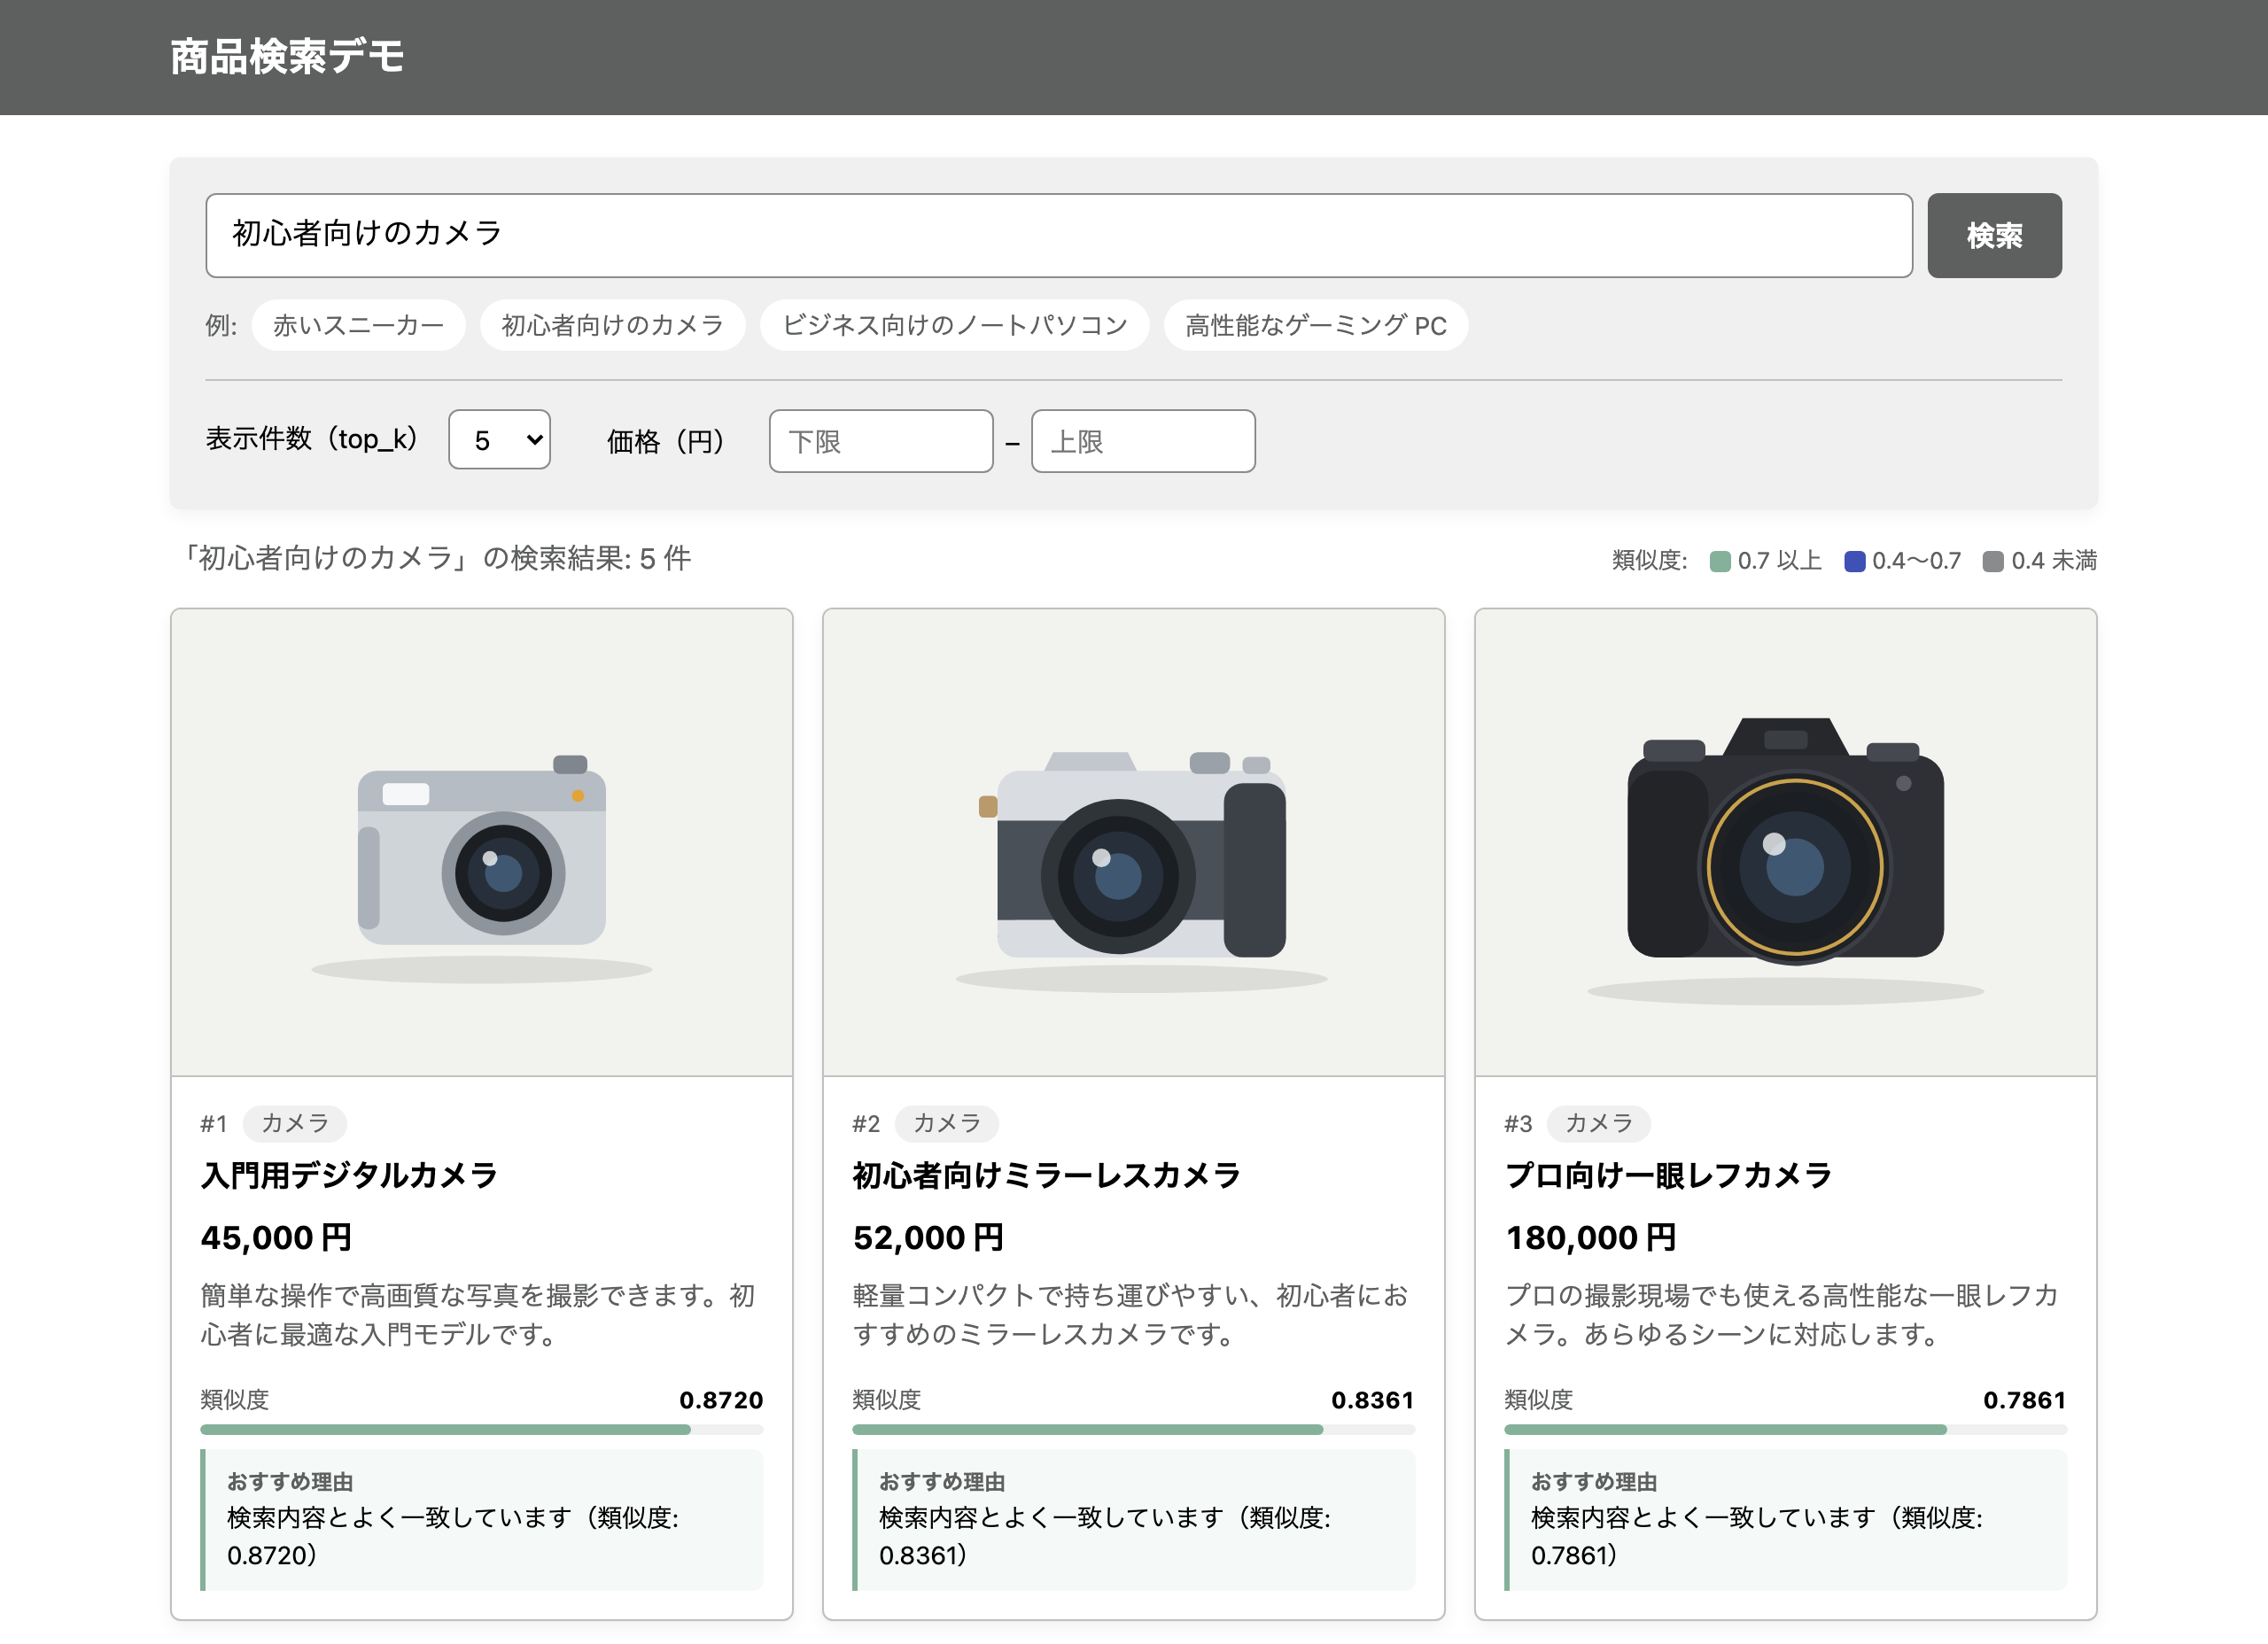Click the green 0.7 以上 legend swatch
Viewport: 2268px width, 1644px height.
(1720, 561)
